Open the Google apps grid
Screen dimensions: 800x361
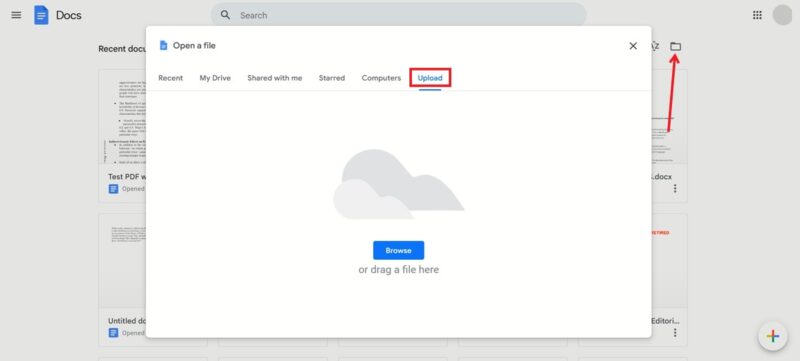[x=757, y=15]
